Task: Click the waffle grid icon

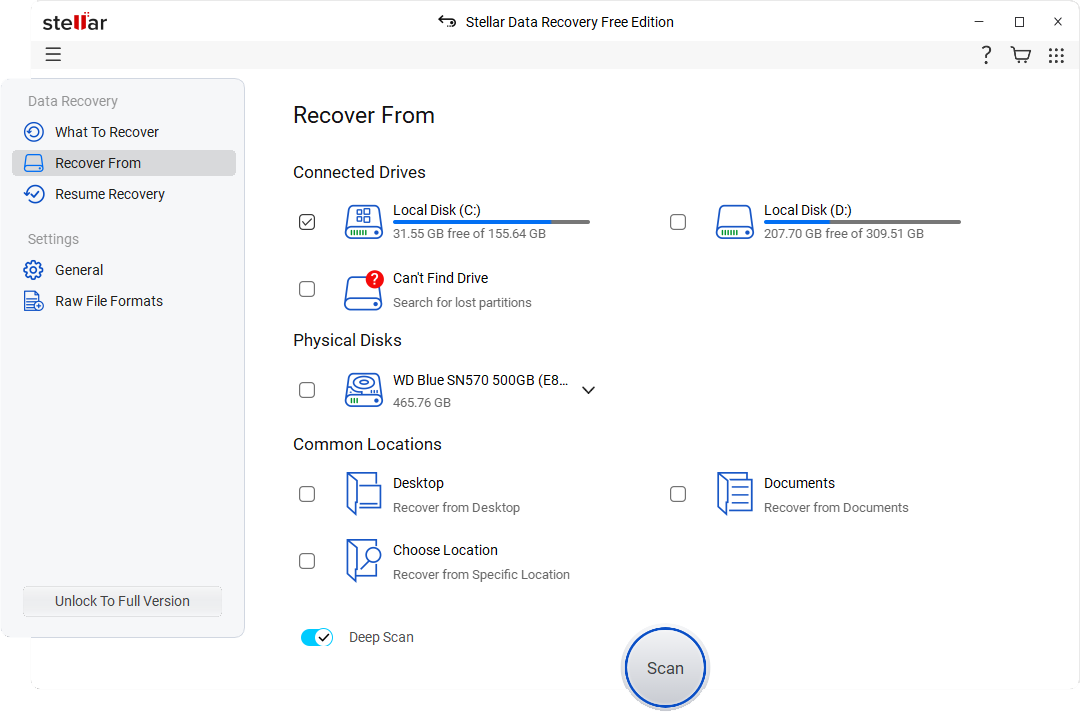Action: pyautogui.click(x=1056, y=54)
